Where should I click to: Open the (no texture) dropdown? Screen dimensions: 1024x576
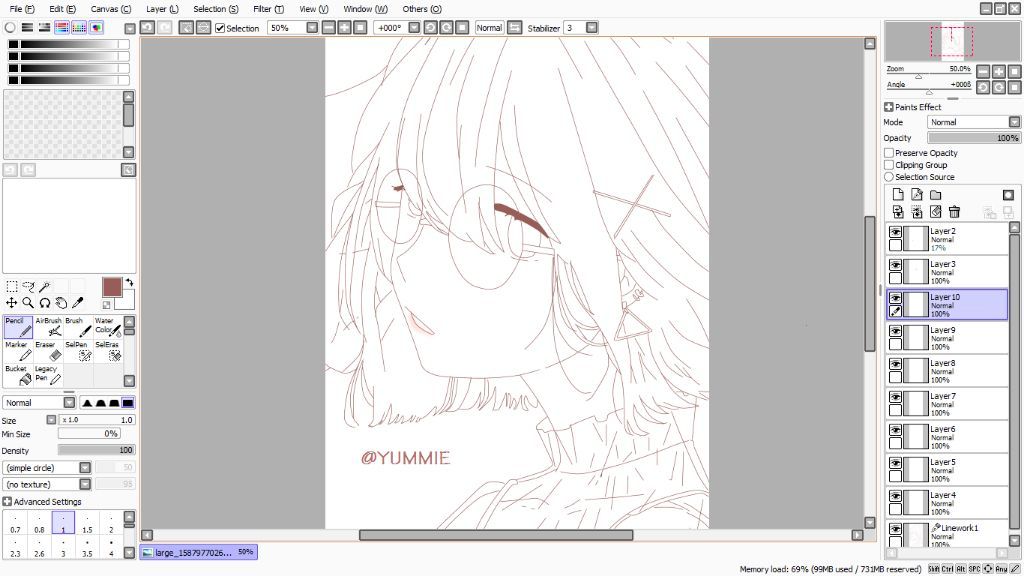(x=85, y=485)
